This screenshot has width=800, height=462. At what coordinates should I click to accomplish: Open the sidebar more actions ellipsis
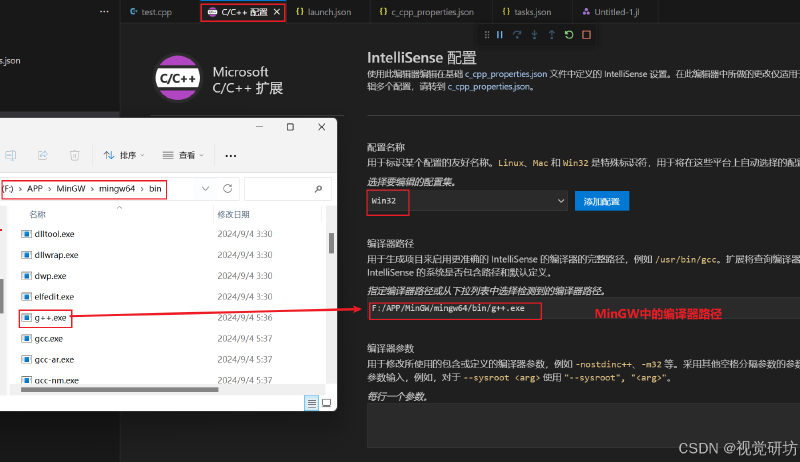104,11
